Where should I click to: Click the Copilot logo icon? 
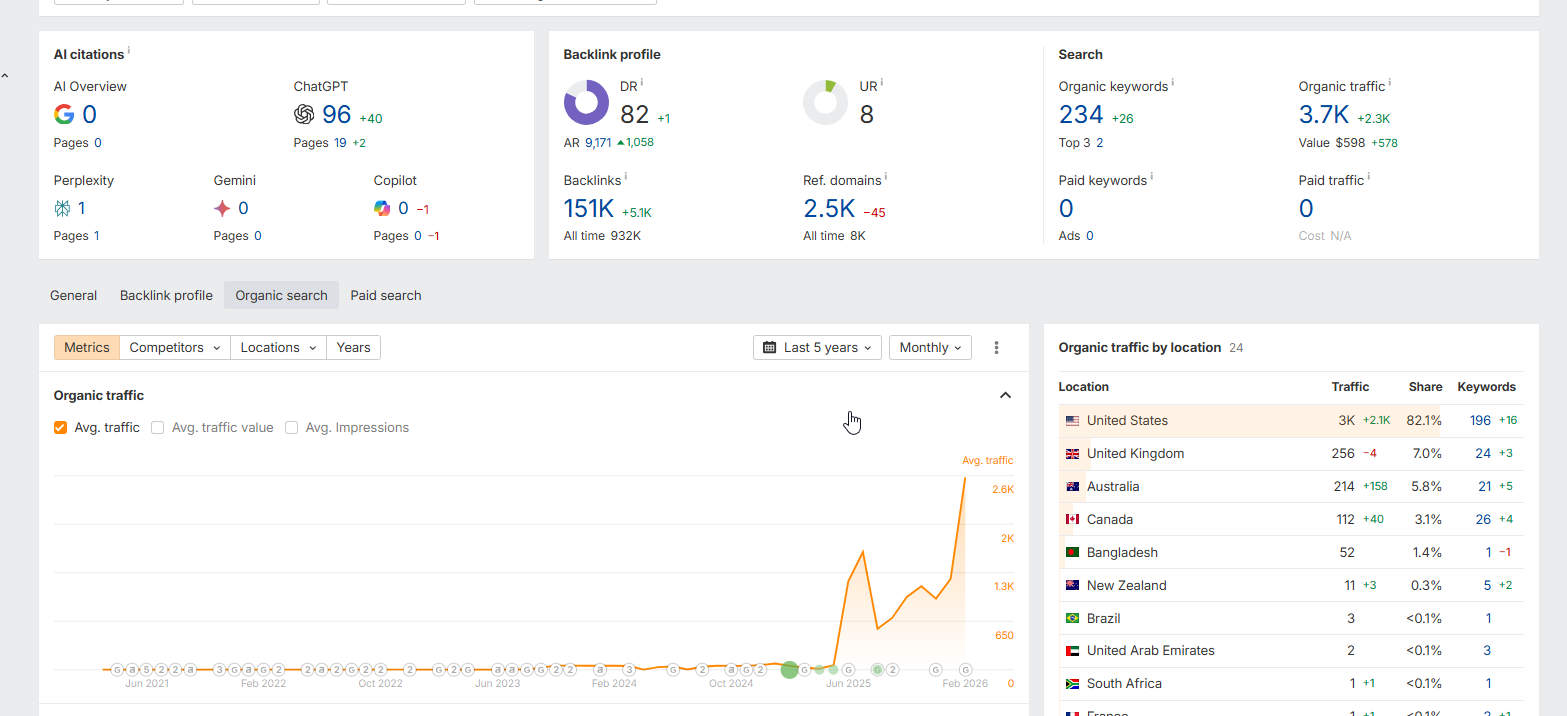tap(382, 208)
